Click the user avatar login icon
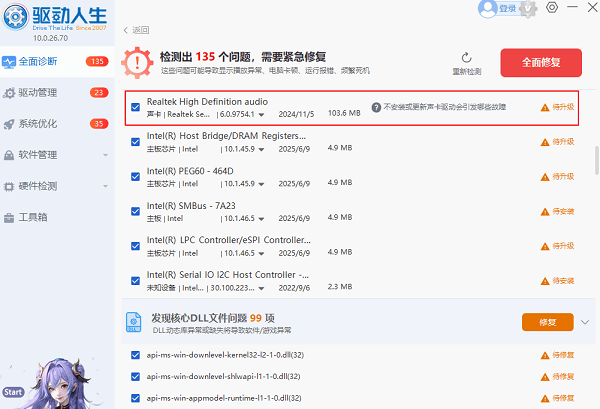Viewport: 600px width, 409px height. coord(487,8)
